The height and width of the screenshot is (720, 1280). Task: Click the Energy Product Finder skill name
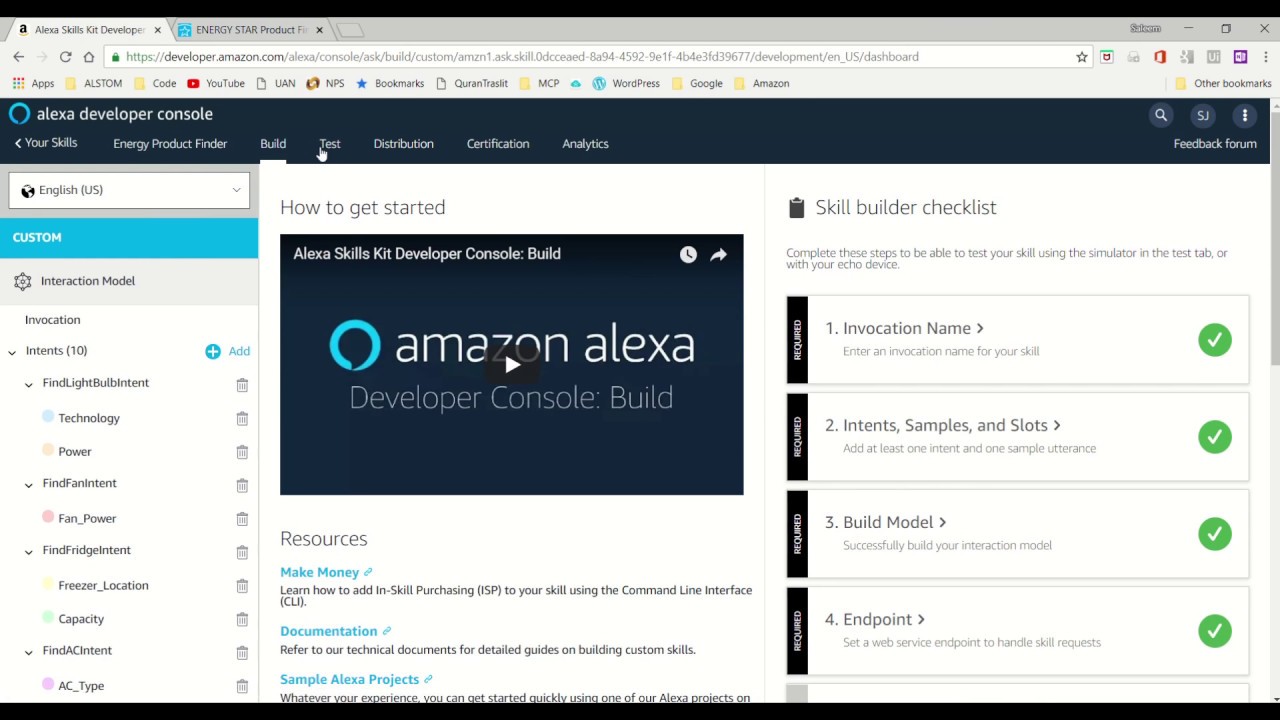pyautogui.click(x=170, y=144)
